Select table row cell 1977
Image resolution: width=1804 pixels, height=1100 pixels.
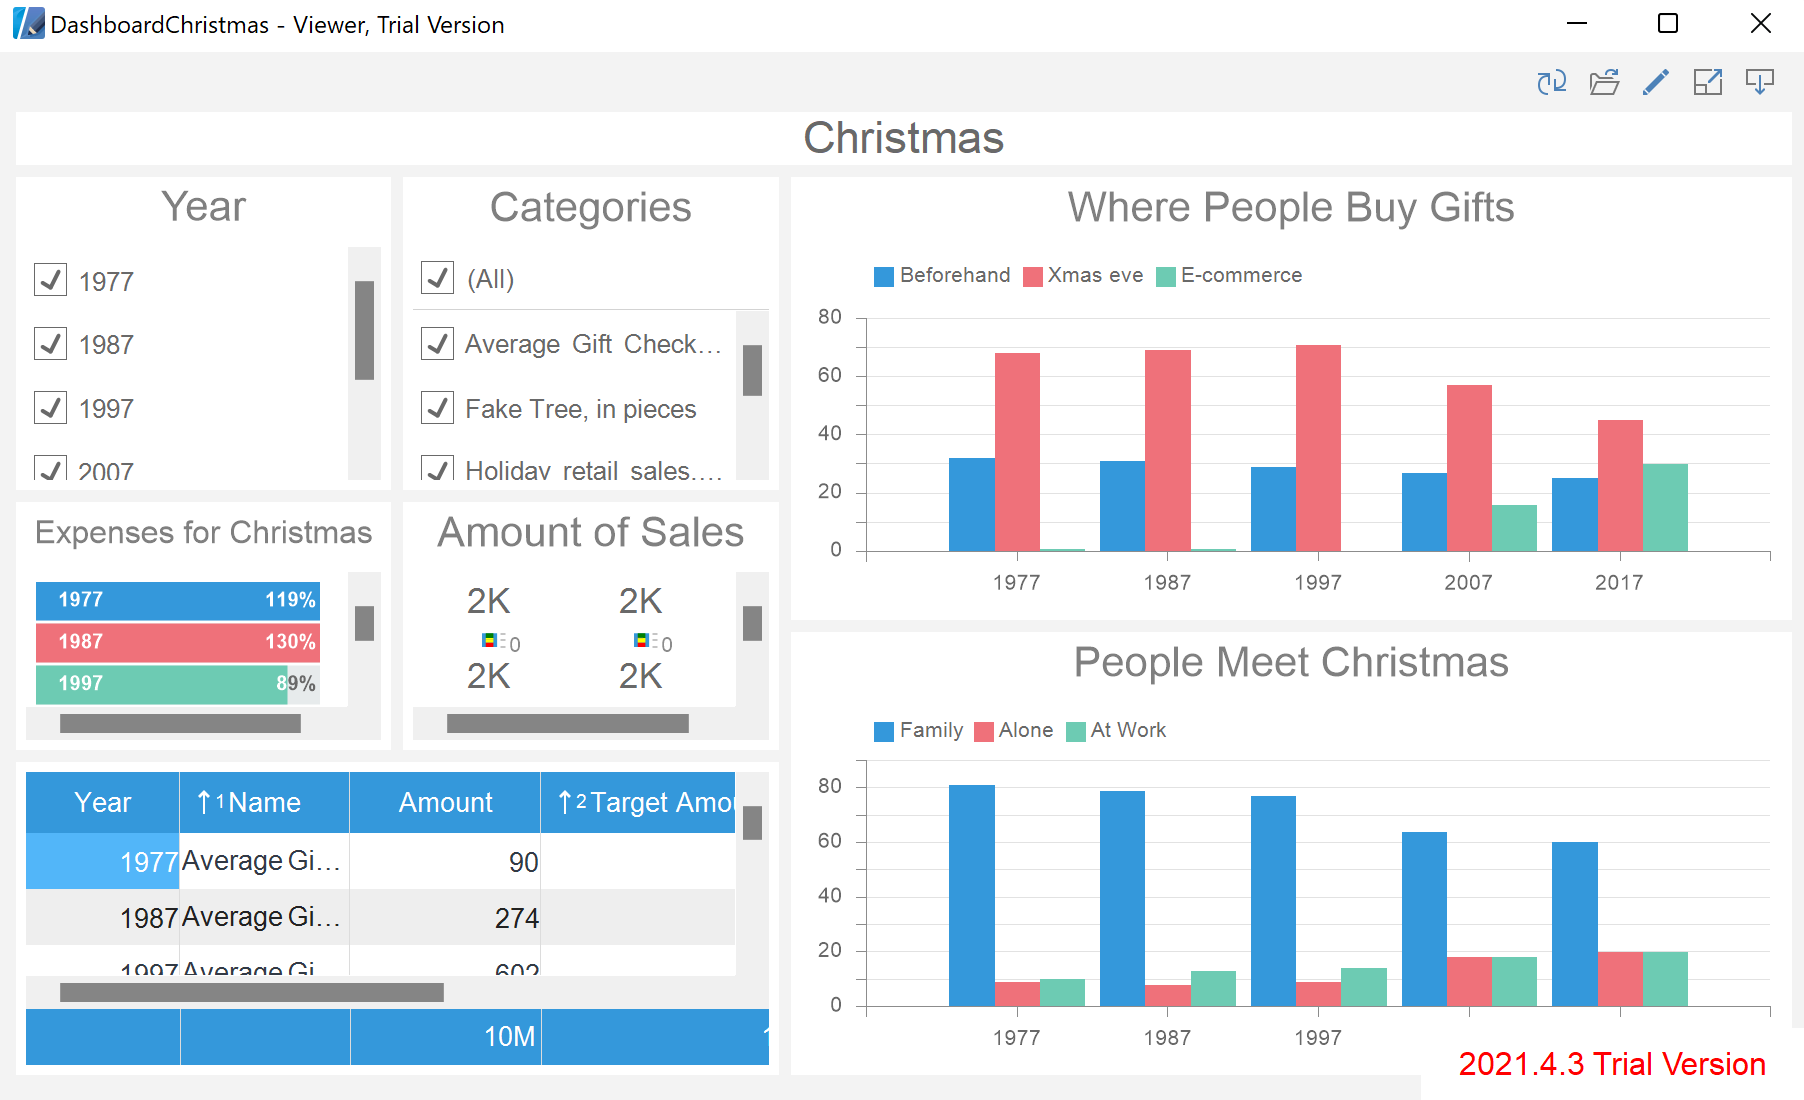point(102,861)
